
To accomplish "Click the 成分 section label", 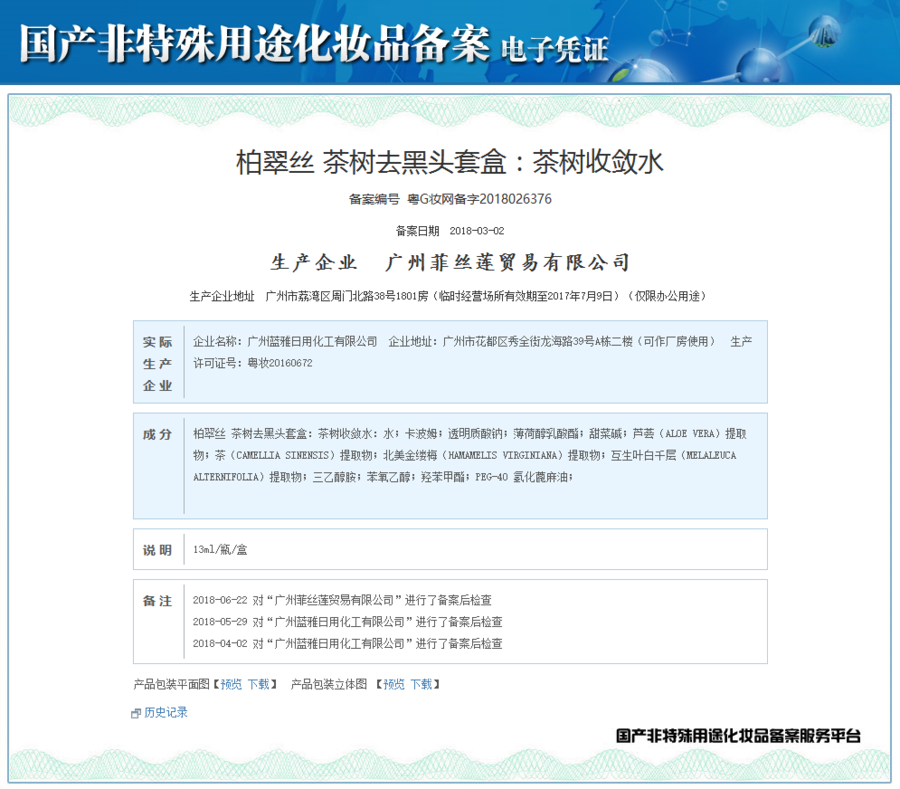I will 157,434.
